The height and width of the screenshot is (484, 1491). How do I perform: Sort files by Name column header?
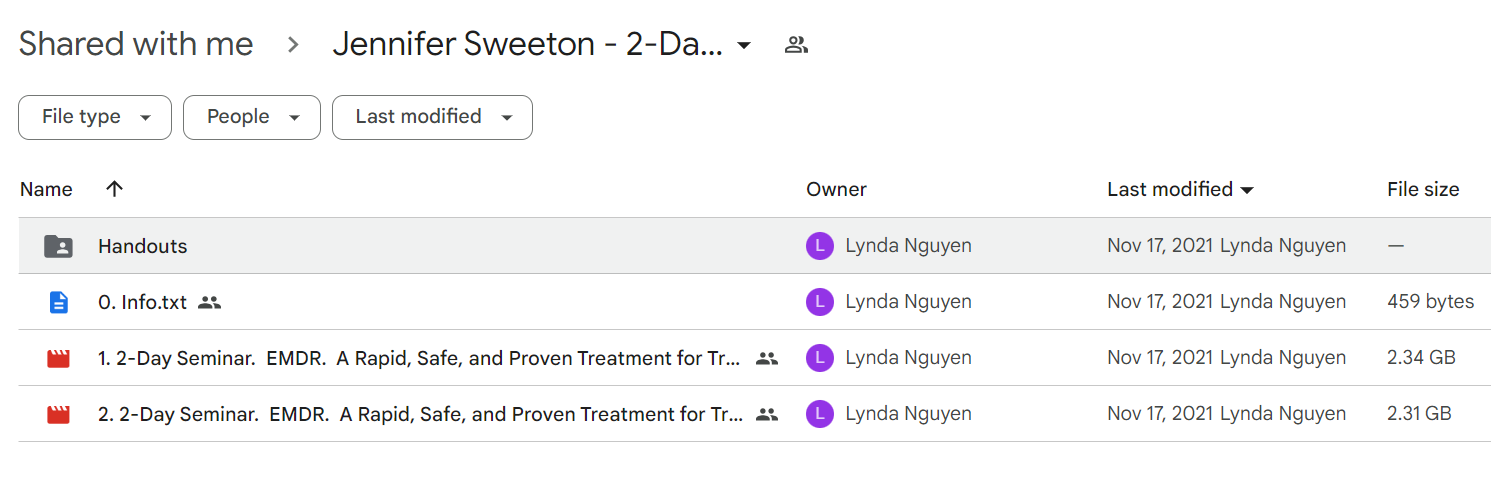tap(46, 189)
